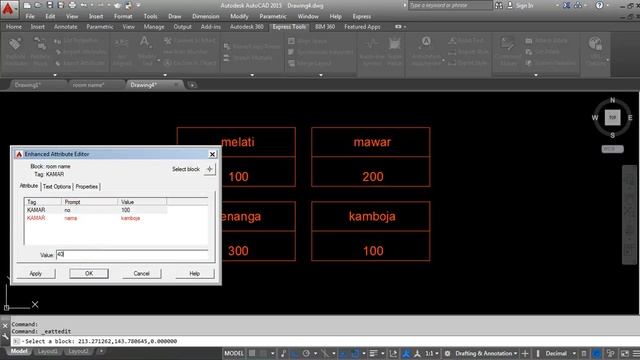This screenshot has width=640, height=360.
Task: Select the KAMAR row with value kamboja
Action: 96,218
